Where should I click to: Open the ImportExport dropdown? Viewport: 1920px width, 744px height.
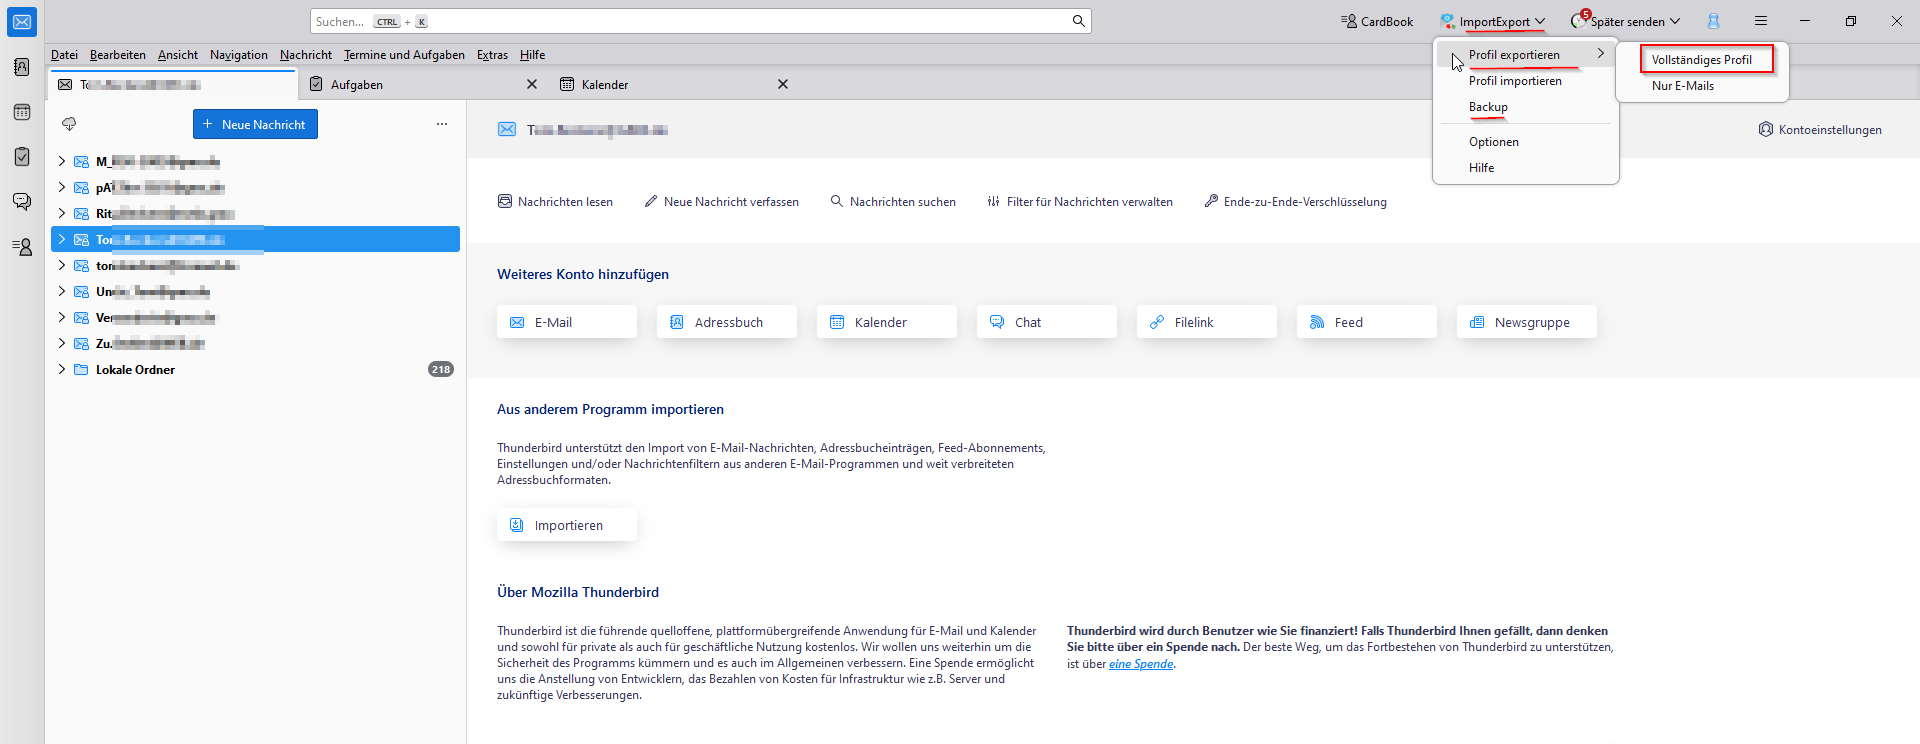pyautogui.click(x=1493, y=21)
